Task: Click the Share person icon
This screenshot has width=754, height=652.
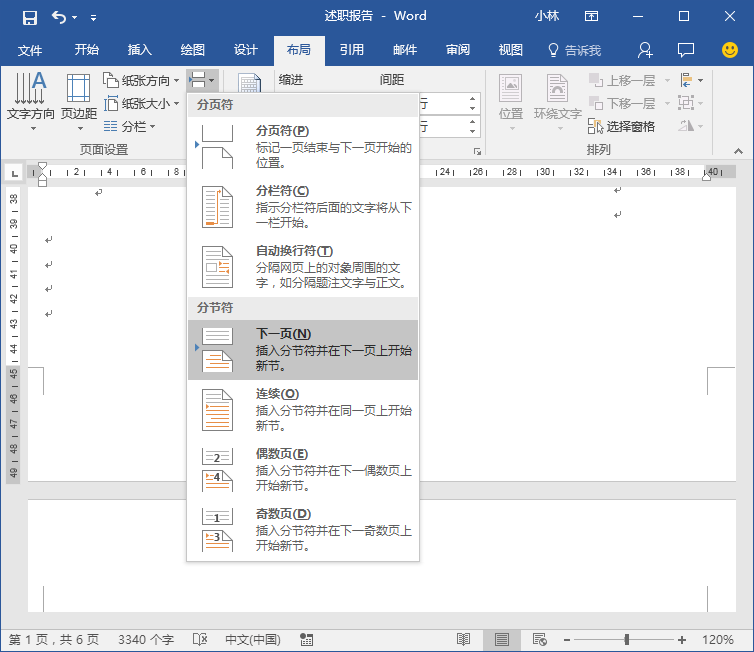Action: coord(644,50)
